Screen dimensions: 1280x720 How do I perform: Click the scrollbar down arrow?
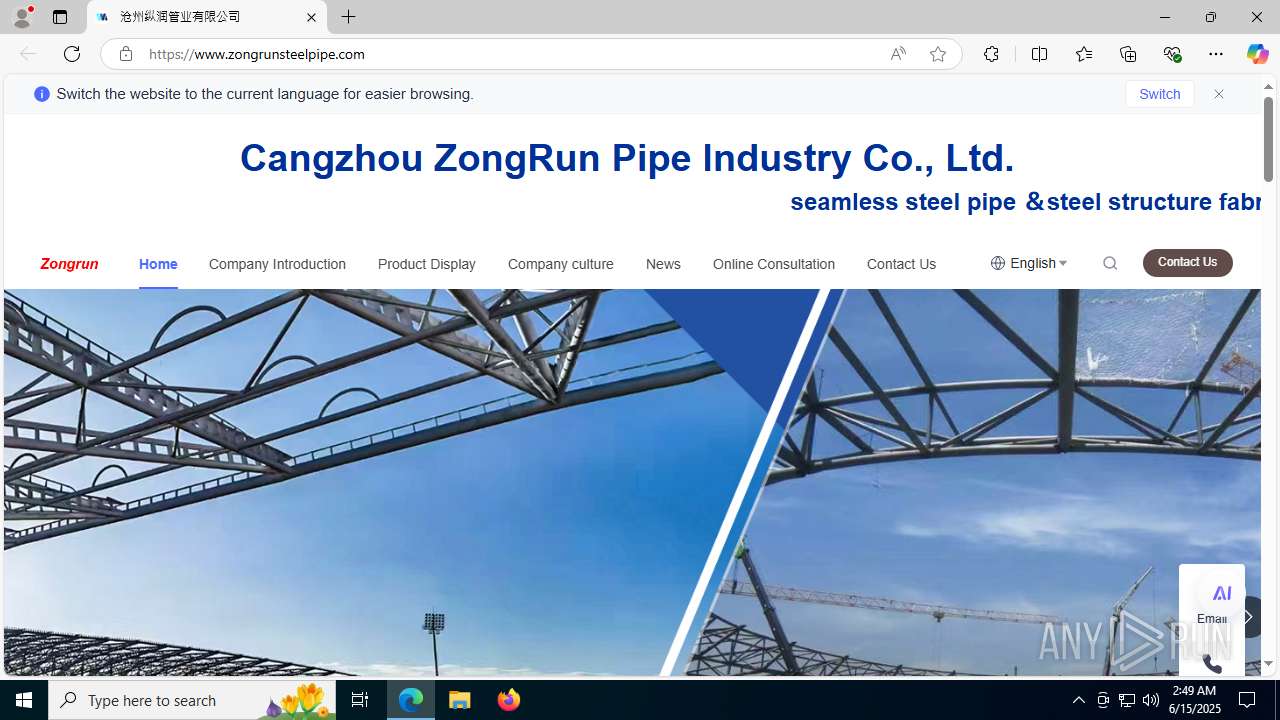coord(1268,664)
